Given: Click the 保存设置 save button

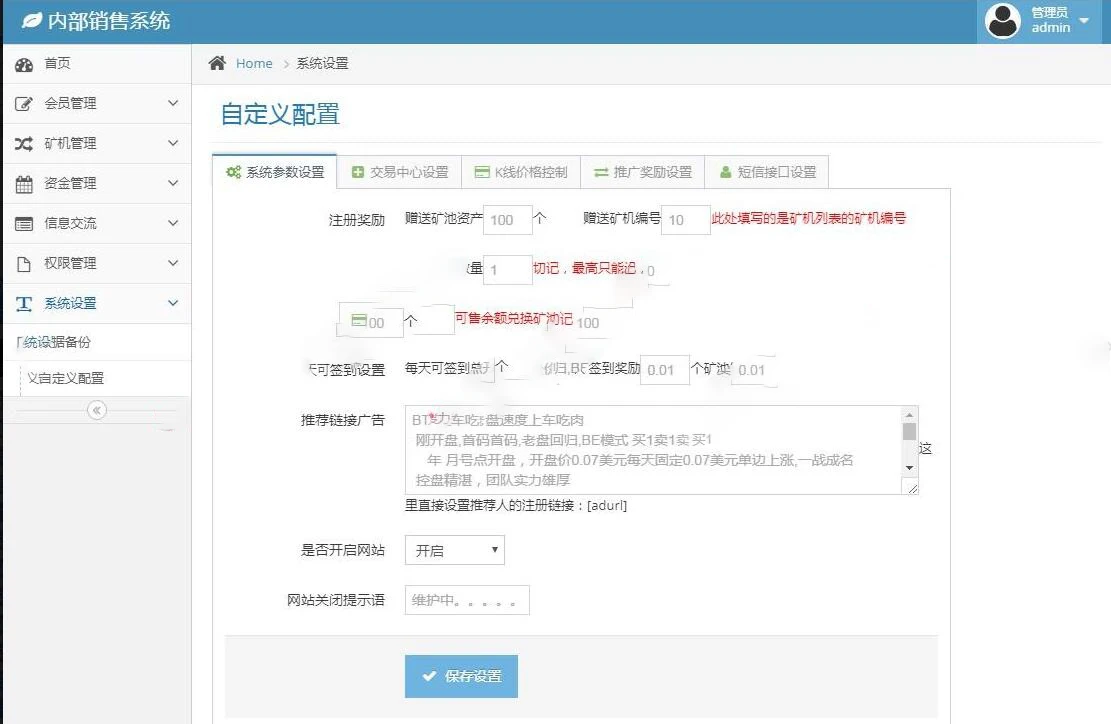Looking at the screenshot, I should (460, 676).
